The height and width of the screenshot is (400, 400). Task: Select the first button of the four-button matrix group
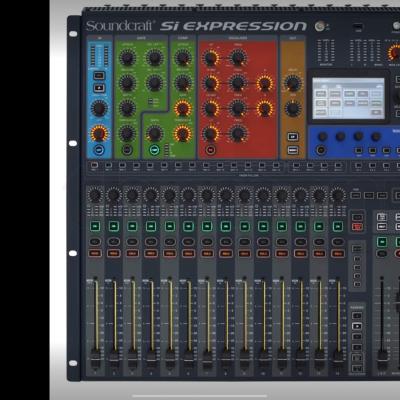[296, 165]
